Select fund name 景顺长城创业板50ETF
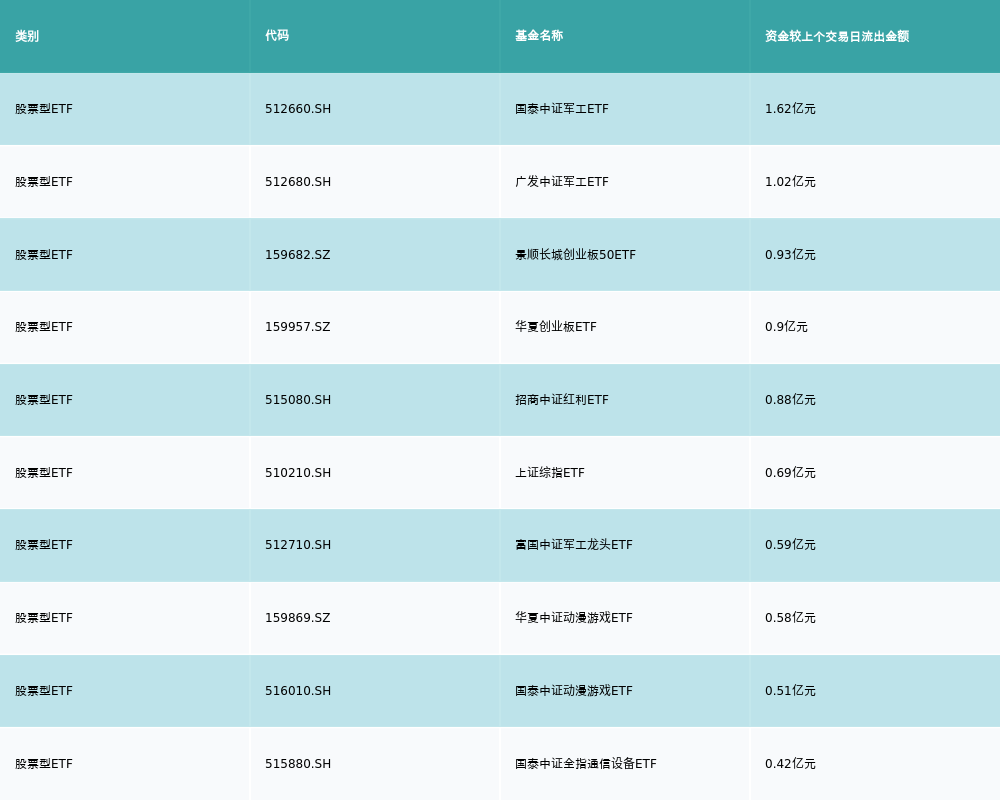Screen dimensions: 1000x800 coord(575,255)
